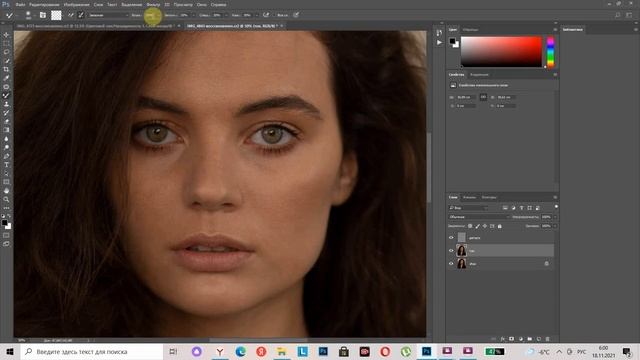
Task: Open the Layers panel menu
Action: click(555, 197)
